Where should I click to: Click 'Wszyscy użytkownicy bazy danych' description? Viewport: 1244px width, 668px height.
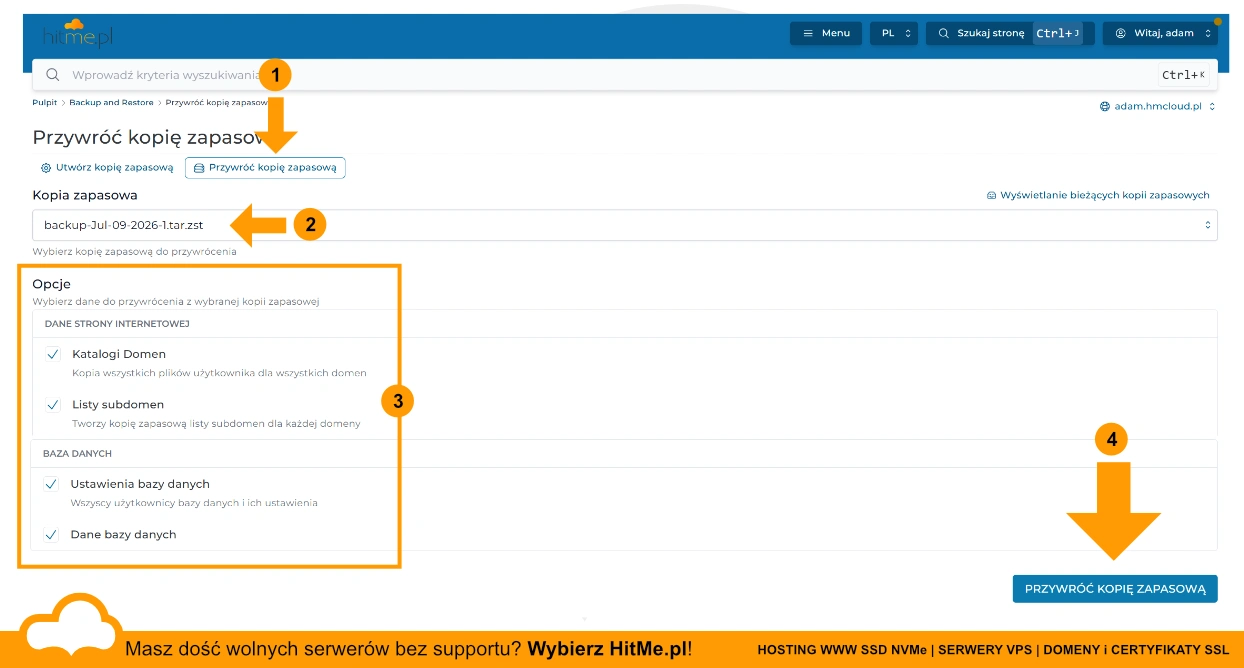[x=194, y=503]
